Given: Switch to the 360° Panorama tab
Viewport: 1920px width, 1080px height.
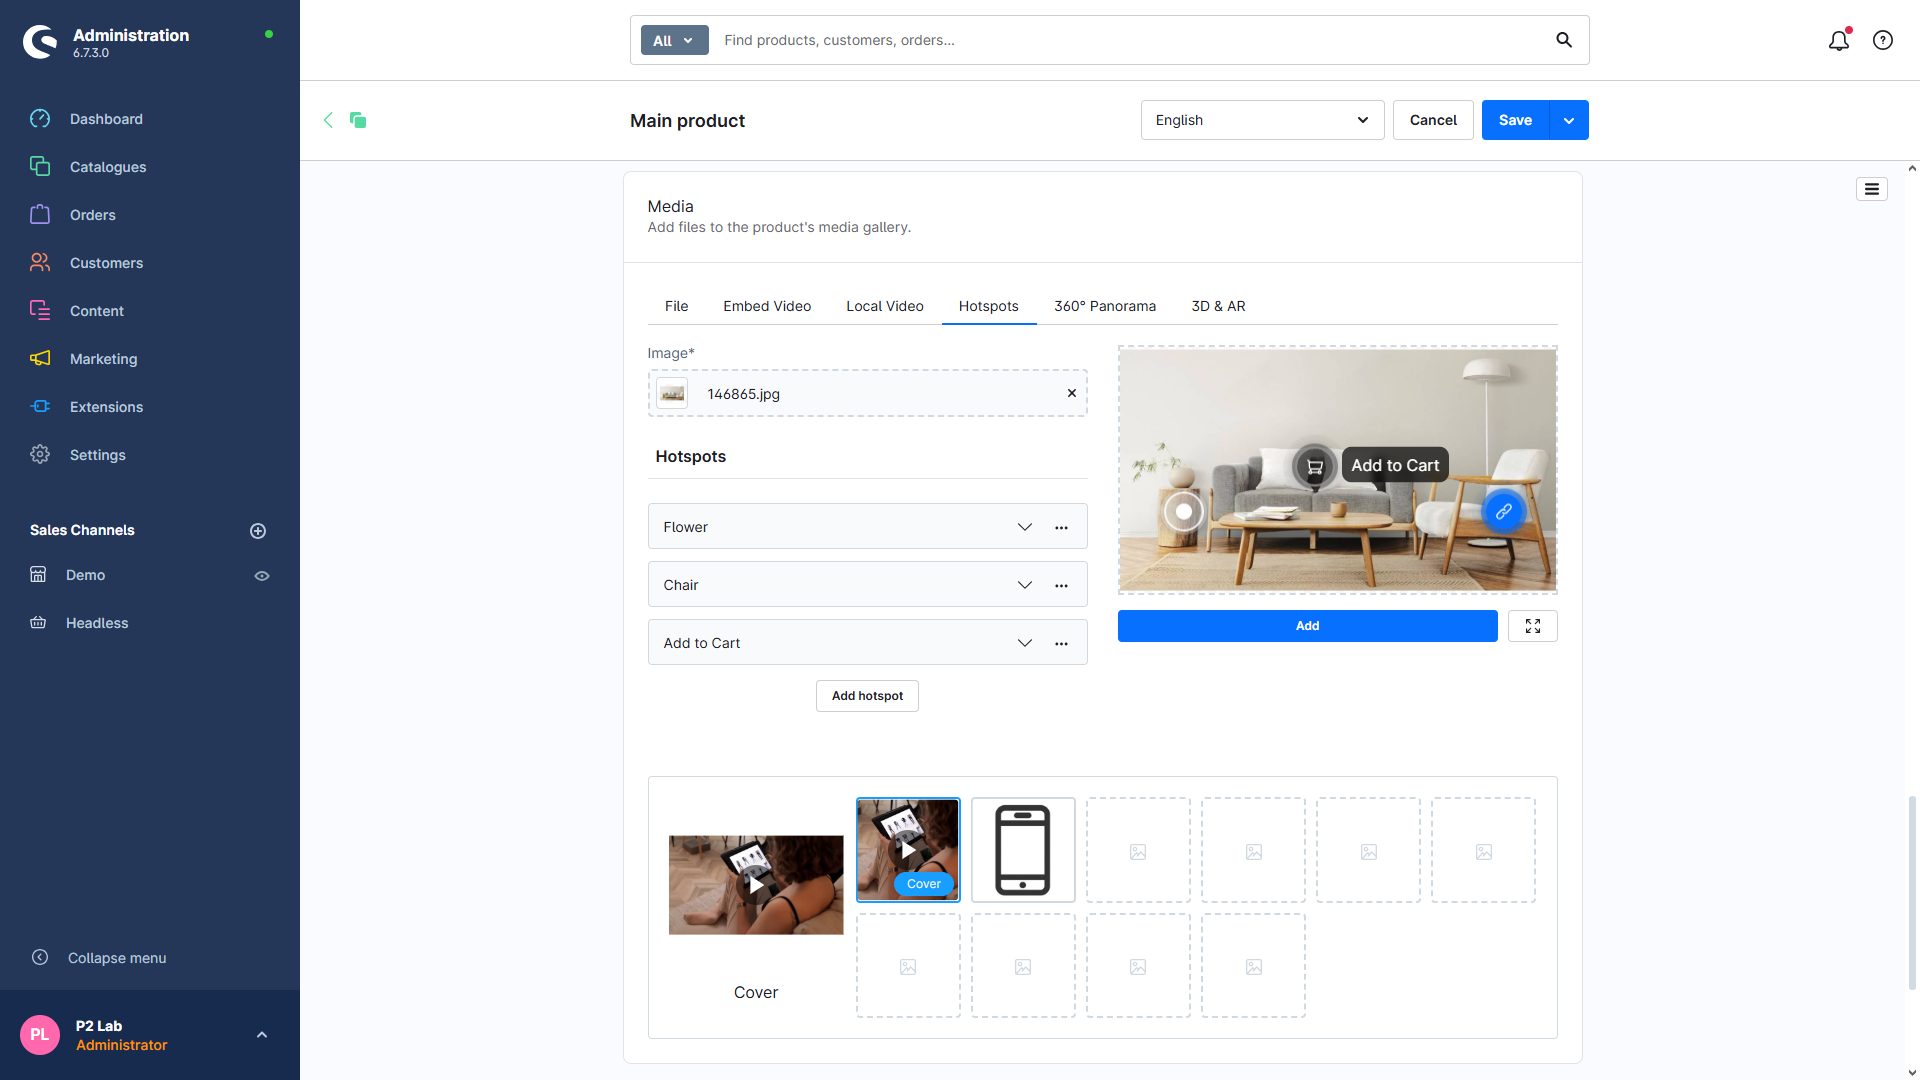Looking at the screenshot, I should 1105,306.
